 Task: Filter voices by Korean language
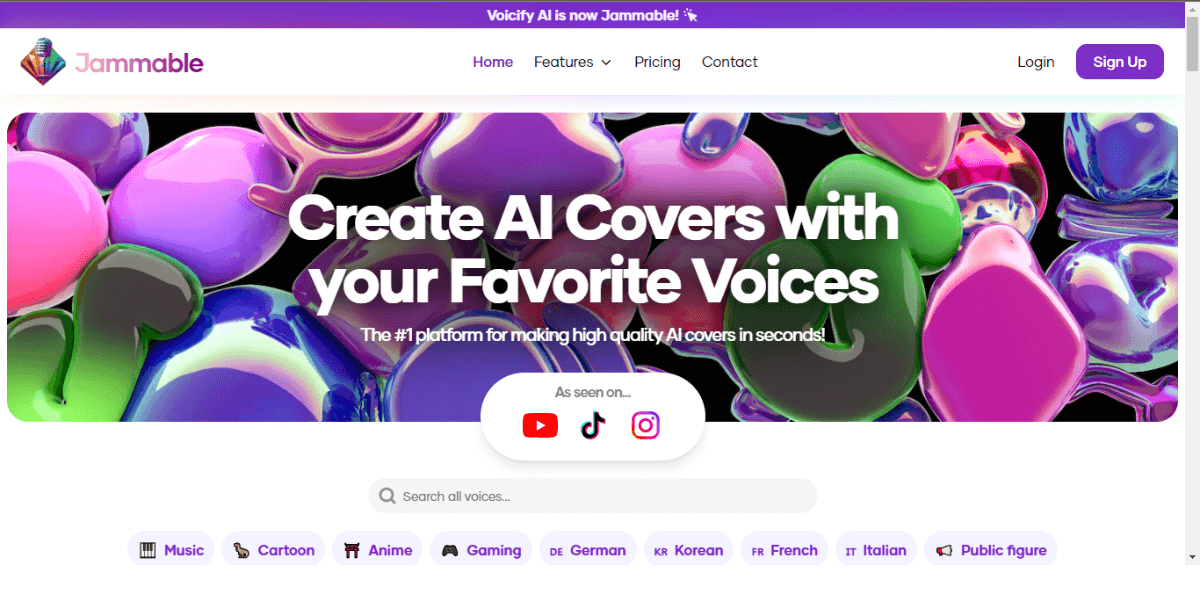[x=689, y=550]
